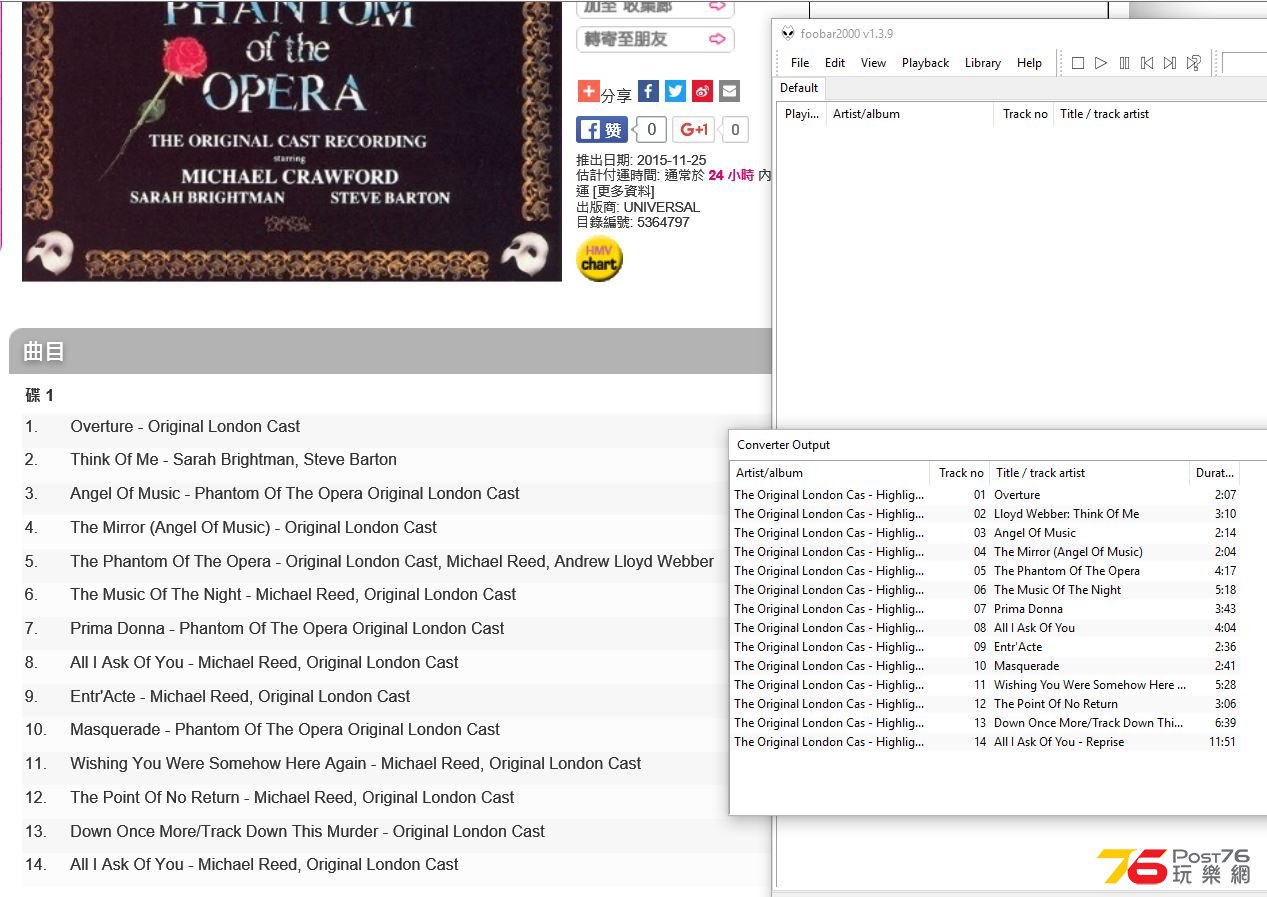Share via Weibo icon on webpage
The image size is (1267, 897).
702,91
